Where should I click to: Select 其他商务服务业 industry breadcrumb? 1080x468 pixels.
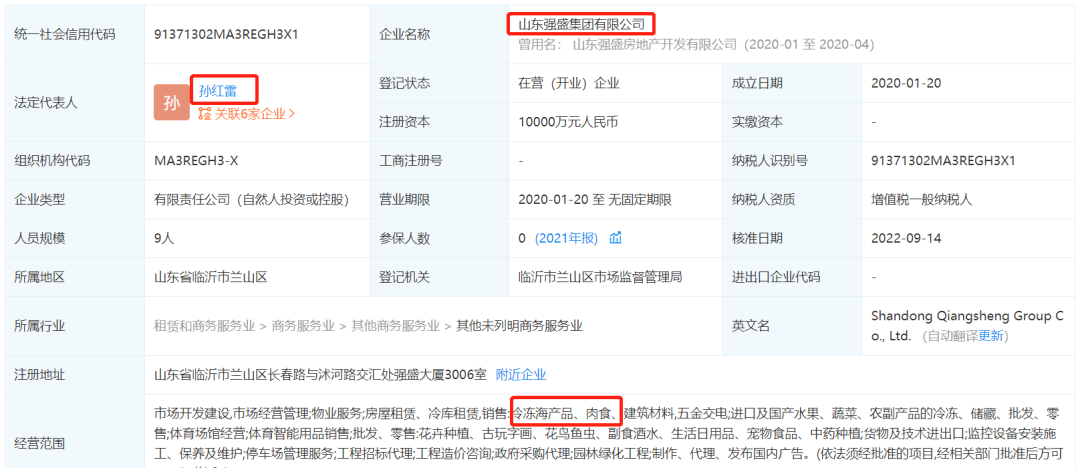[395, 326]
